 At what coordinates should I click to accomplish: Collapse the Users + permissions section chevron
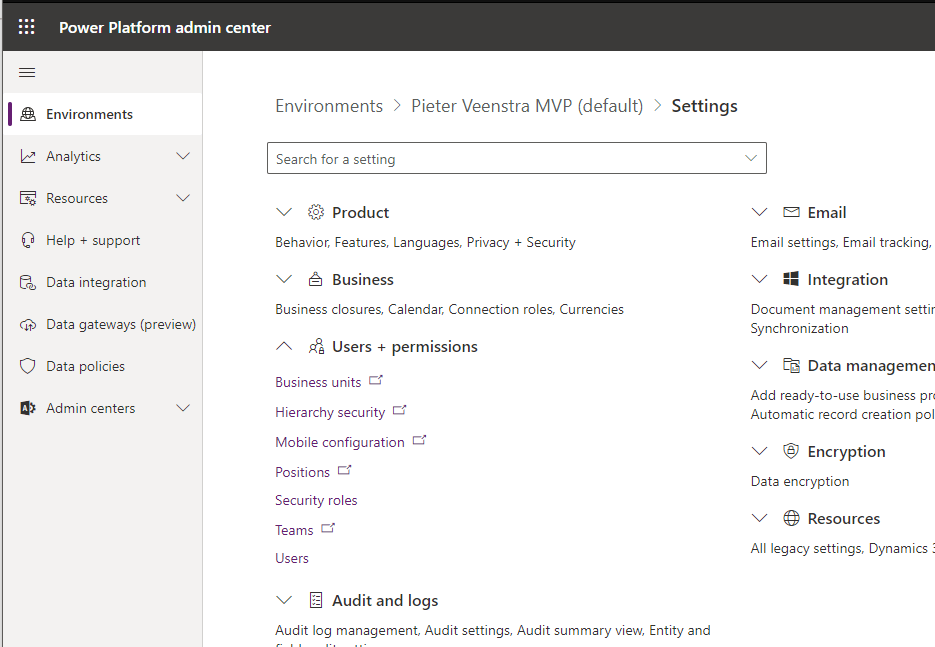point(284,346)
